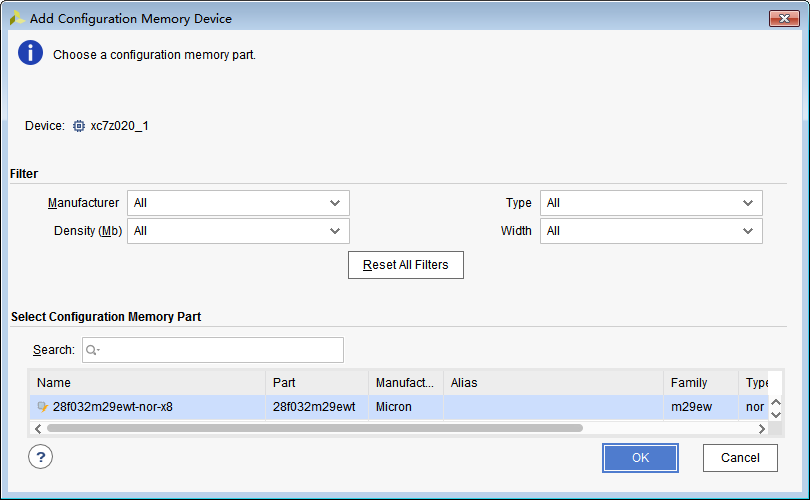Click the xc7z020_1 device chip icon
Image resolution: width=810 pixels, height=500 pixels.
tap(79, 126)
